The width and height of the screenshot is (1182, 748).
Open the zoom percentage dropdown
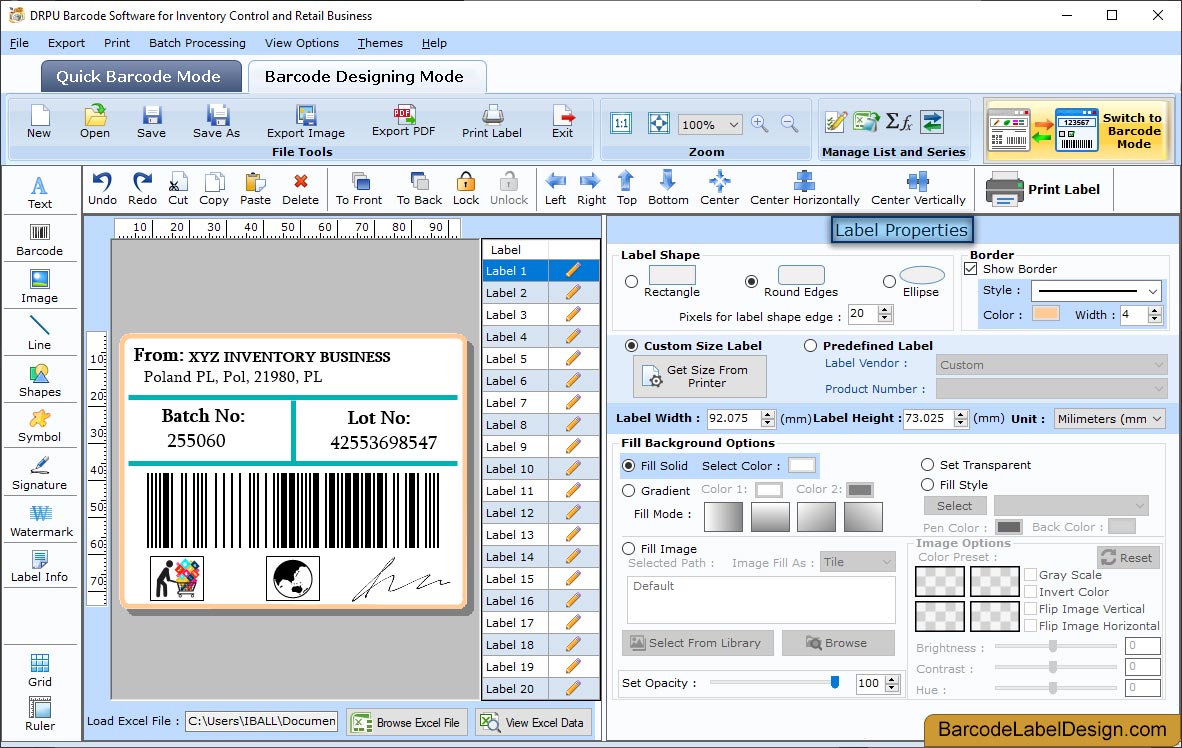pos(733,124)
